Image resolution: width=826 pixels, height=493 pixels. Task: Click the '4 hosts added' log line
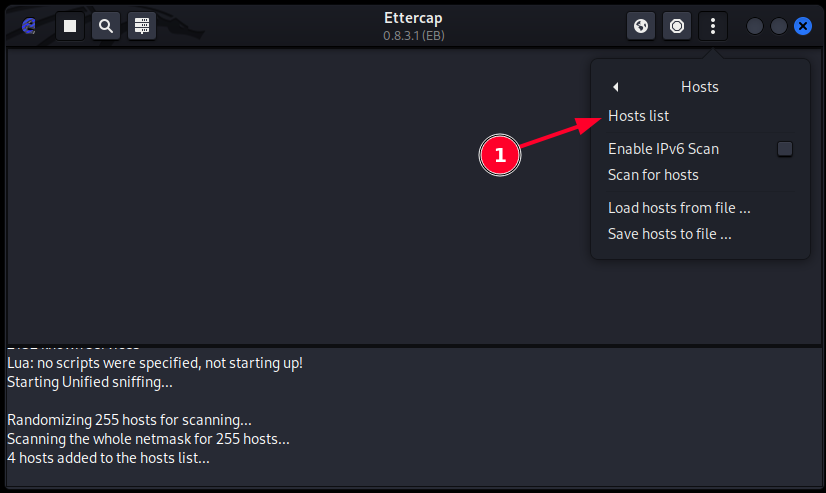108,458
